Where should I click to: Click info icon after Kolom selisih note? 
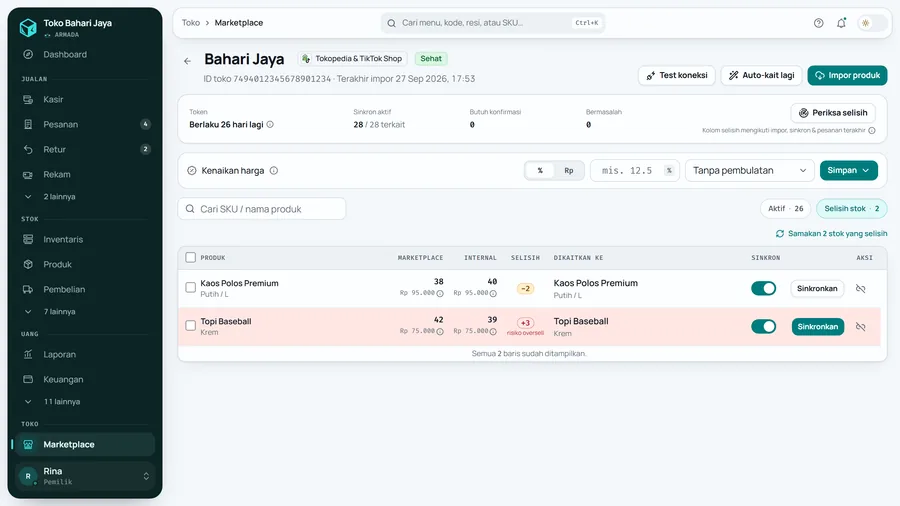(872, 130)
